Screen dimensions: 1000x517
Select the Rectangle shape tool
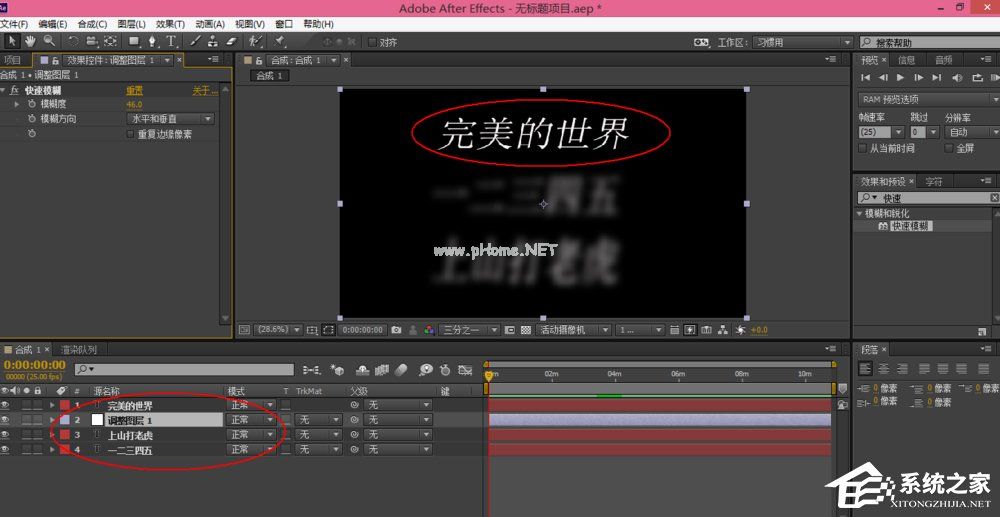point(134,41)
